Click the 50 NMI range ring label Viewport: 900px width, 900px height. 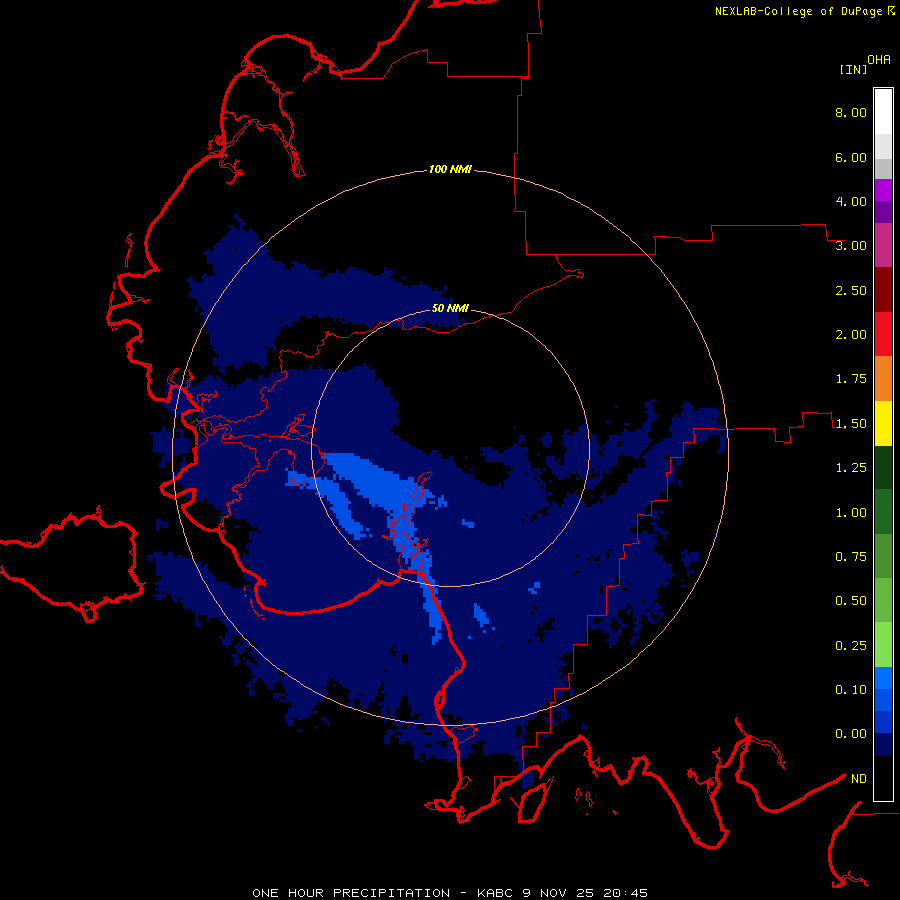pos(450,308)
